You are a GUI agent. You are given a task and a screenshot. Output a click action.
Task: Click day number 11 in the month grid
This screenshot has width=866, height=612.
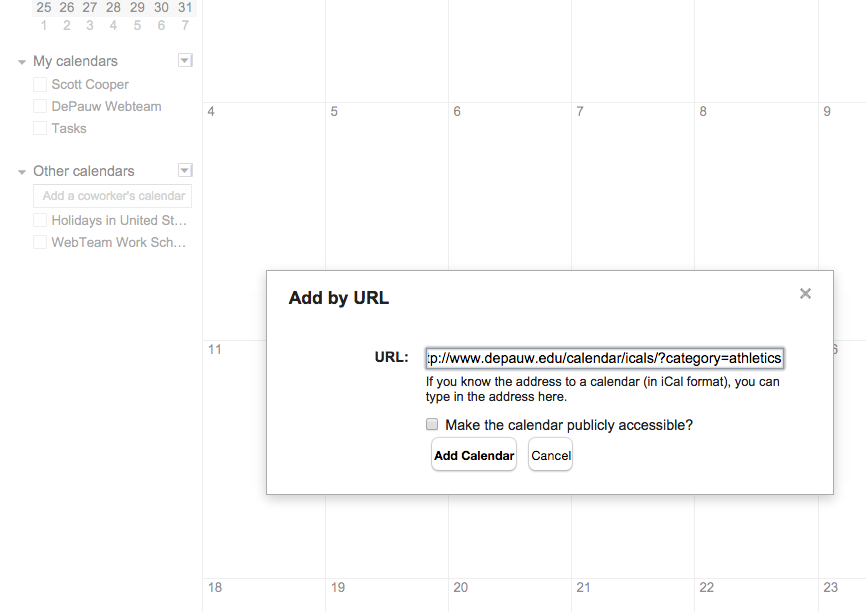pyautogui.click(x=215, y=350)
